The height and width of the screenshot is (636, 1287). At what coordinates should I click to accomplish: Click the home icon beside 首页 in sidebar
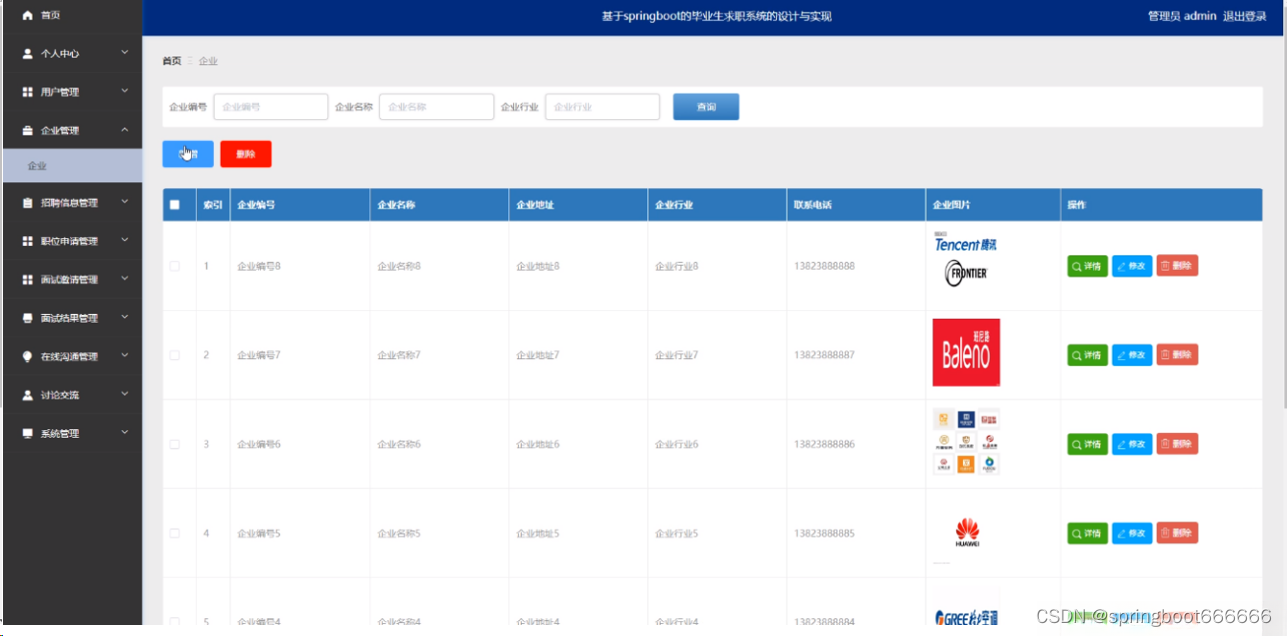[x=27, y=15]
